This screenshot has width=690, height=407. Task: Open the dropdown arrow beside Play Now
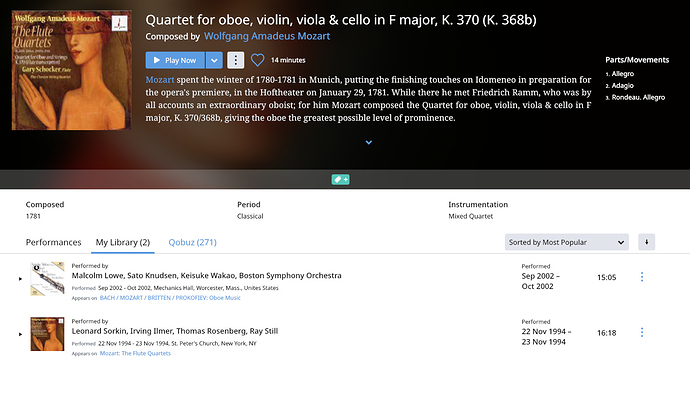(x=214, y=60)
